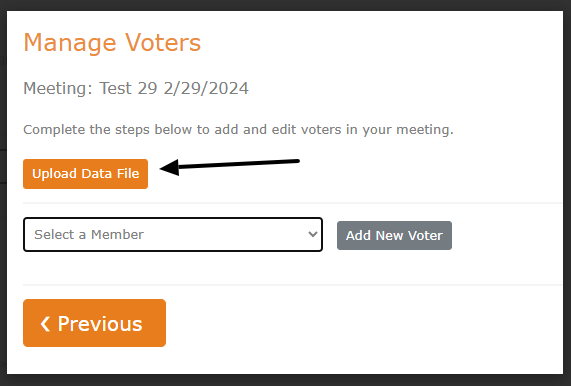Click the dark backdrop above the dialog

tap(286, 5)
